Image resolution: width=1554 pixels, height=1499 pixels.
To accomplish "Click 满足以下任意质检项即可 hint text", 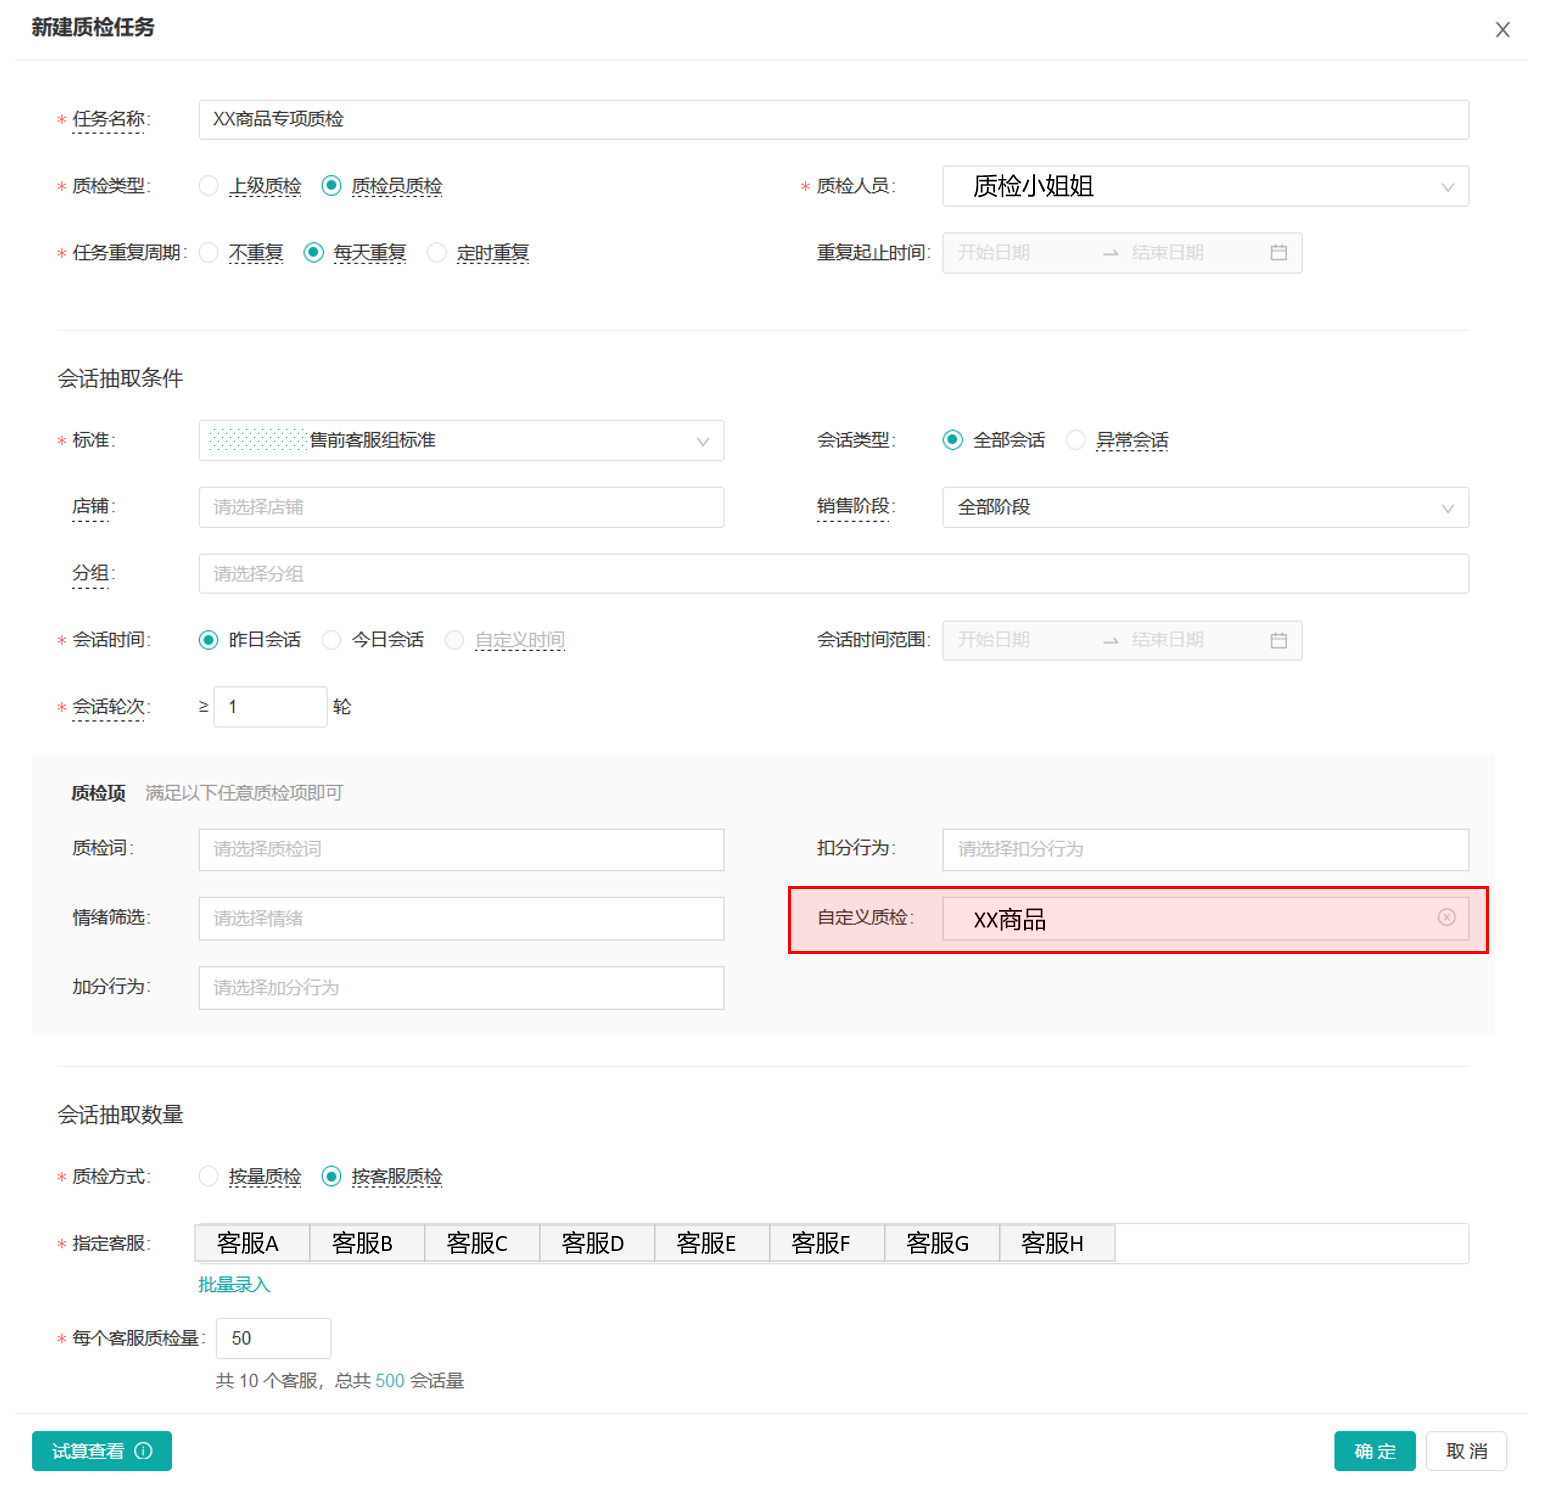I will click(244, 793).
